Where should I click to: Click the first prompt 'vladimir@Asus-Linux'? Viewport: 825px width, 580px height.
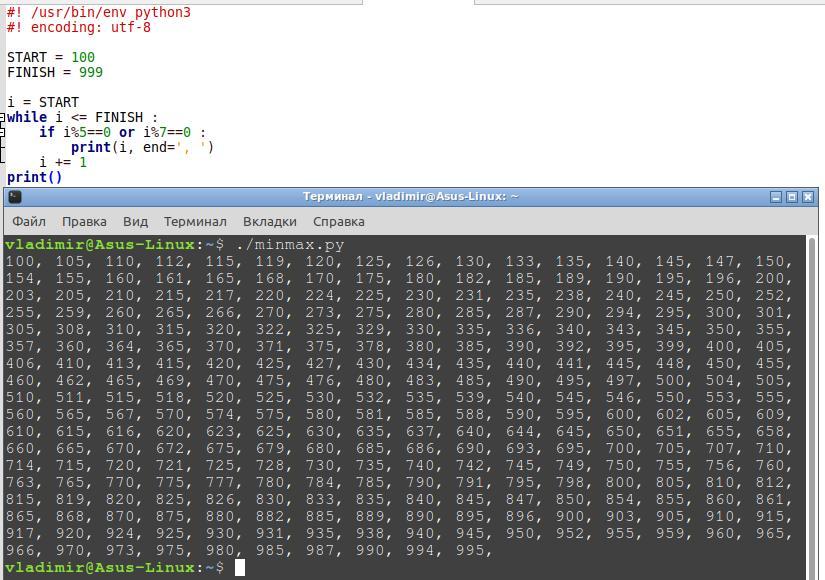100,244
